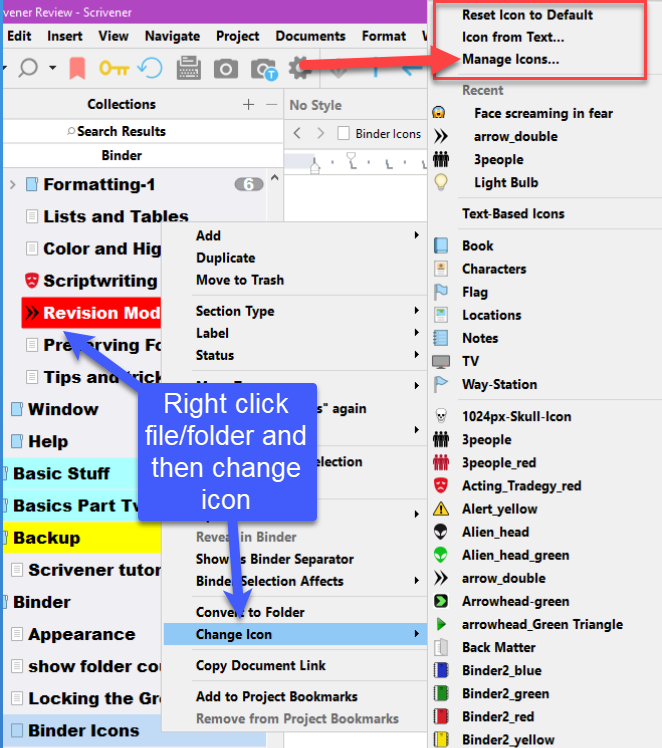662x748 pixels.
Task: Toggle the checkbox beside Binder Icons title
Action: [343, 133]
